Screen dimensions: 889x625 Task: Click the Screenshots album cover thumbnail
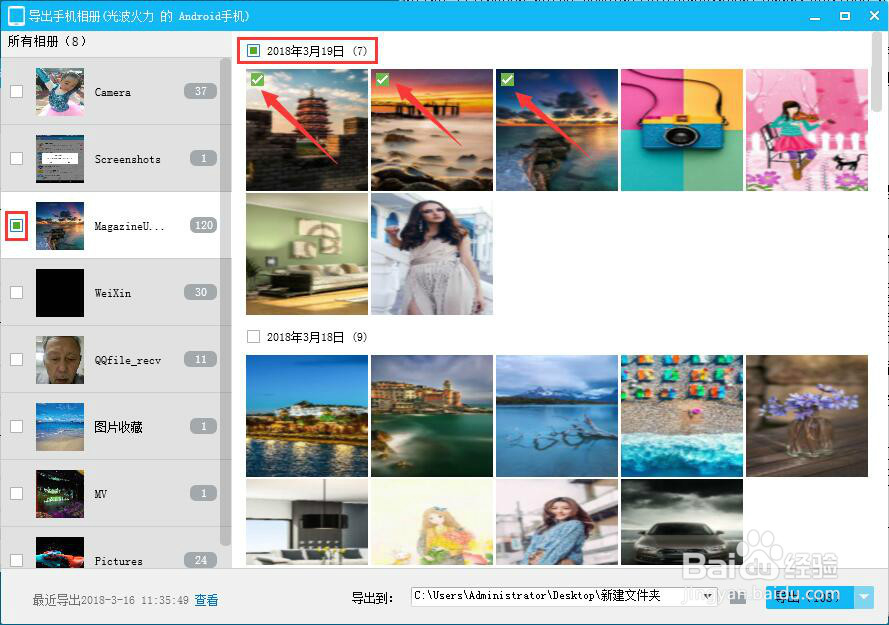coord(59,158)
